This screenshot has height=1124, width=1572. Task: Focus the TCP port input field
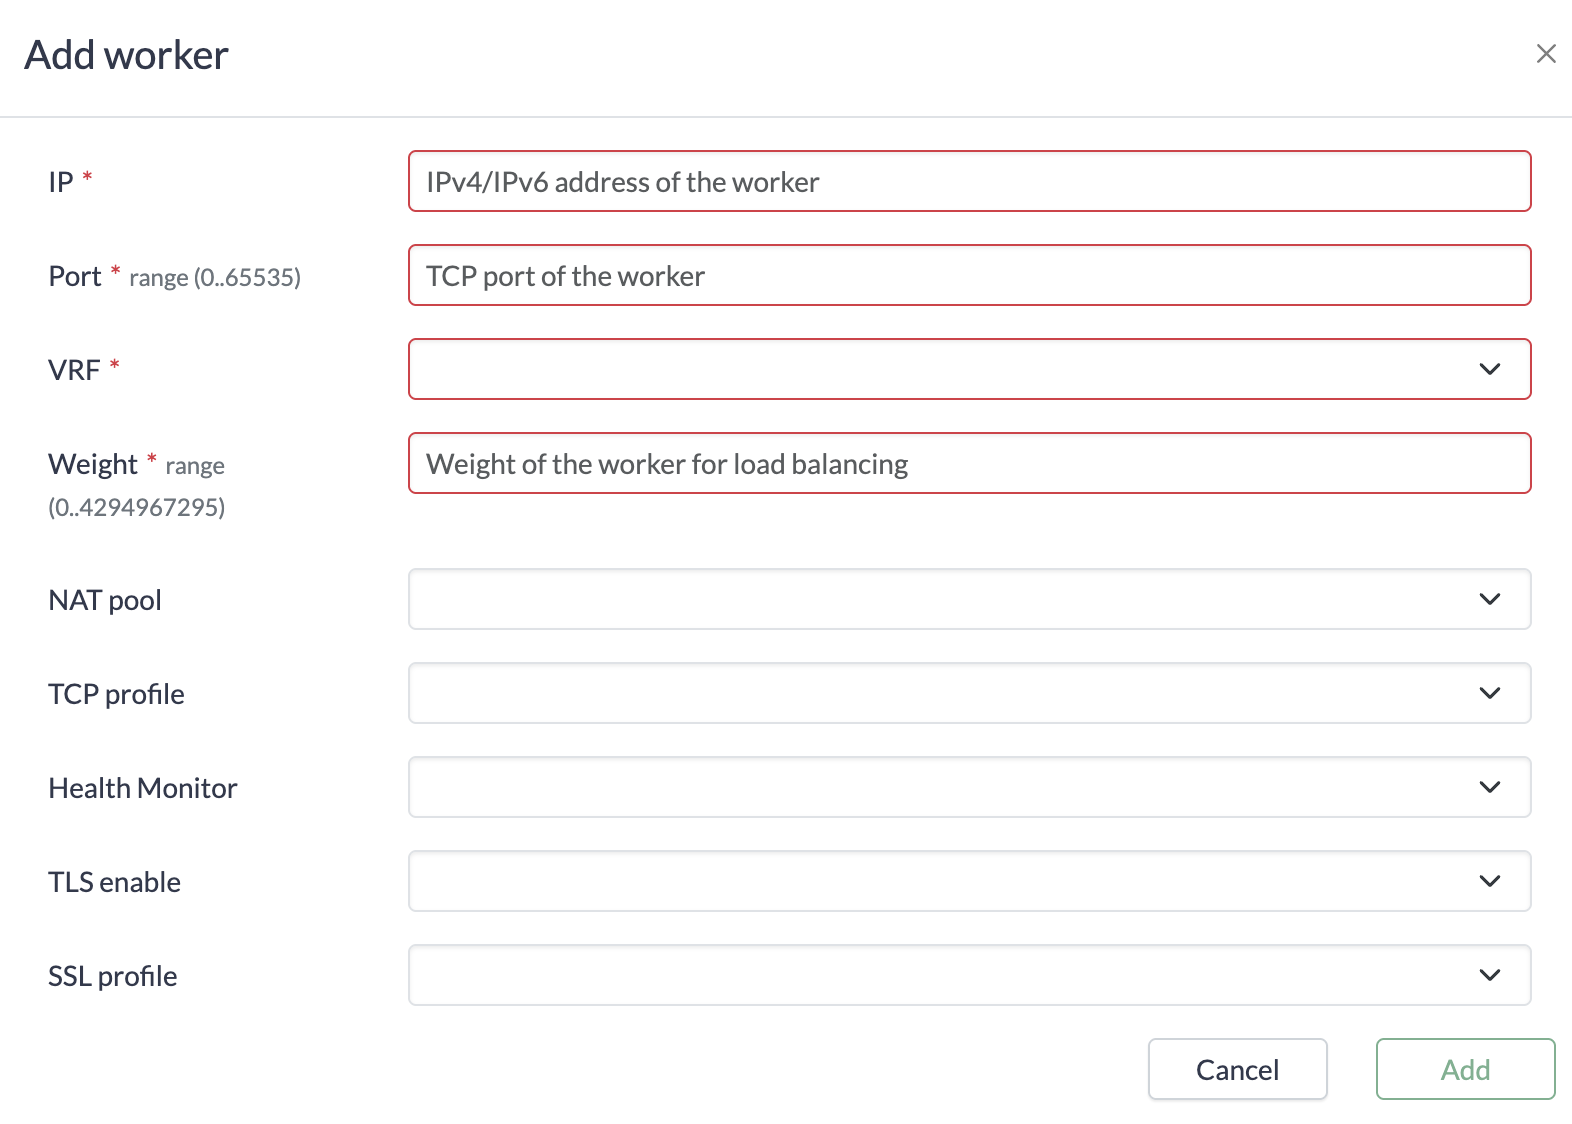tap(968, 276)
